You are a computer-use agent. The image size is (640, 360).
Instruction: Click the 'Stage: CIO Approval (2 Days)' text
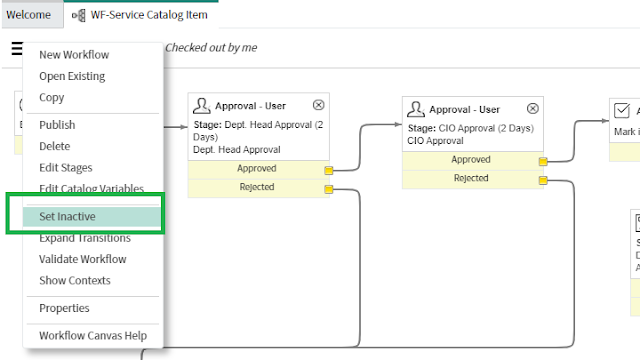(471, 128)
